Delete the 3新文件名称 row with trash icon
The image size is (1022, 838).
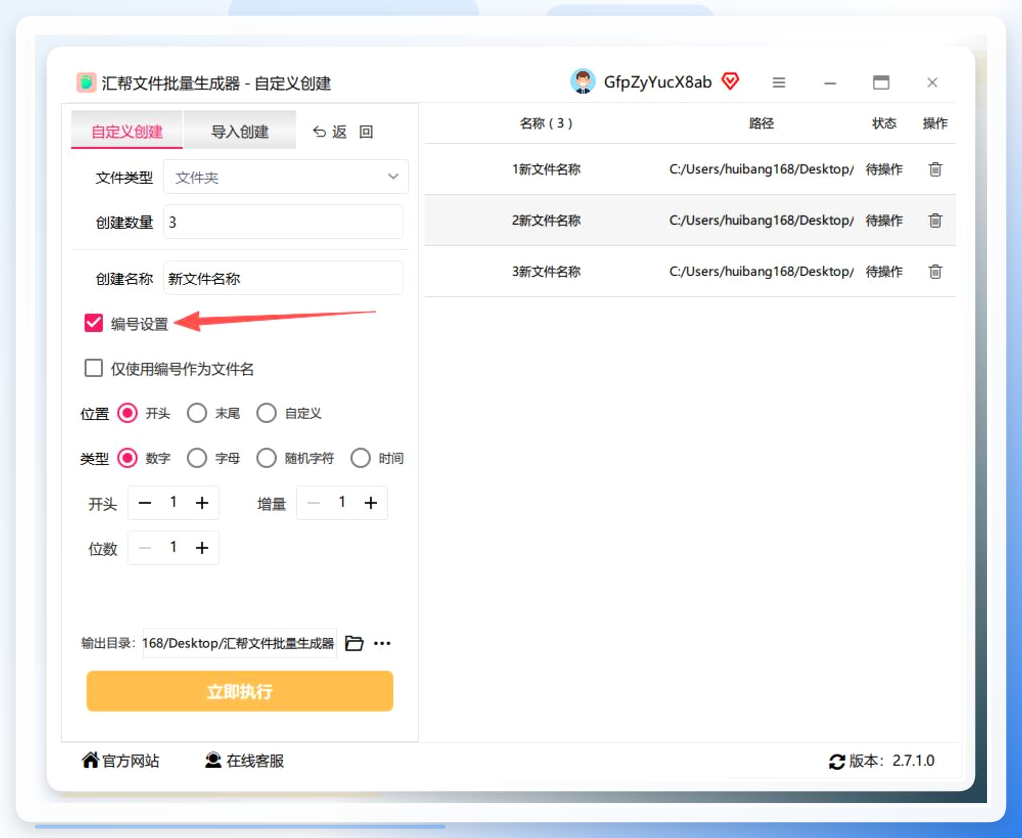click(935, 271)
